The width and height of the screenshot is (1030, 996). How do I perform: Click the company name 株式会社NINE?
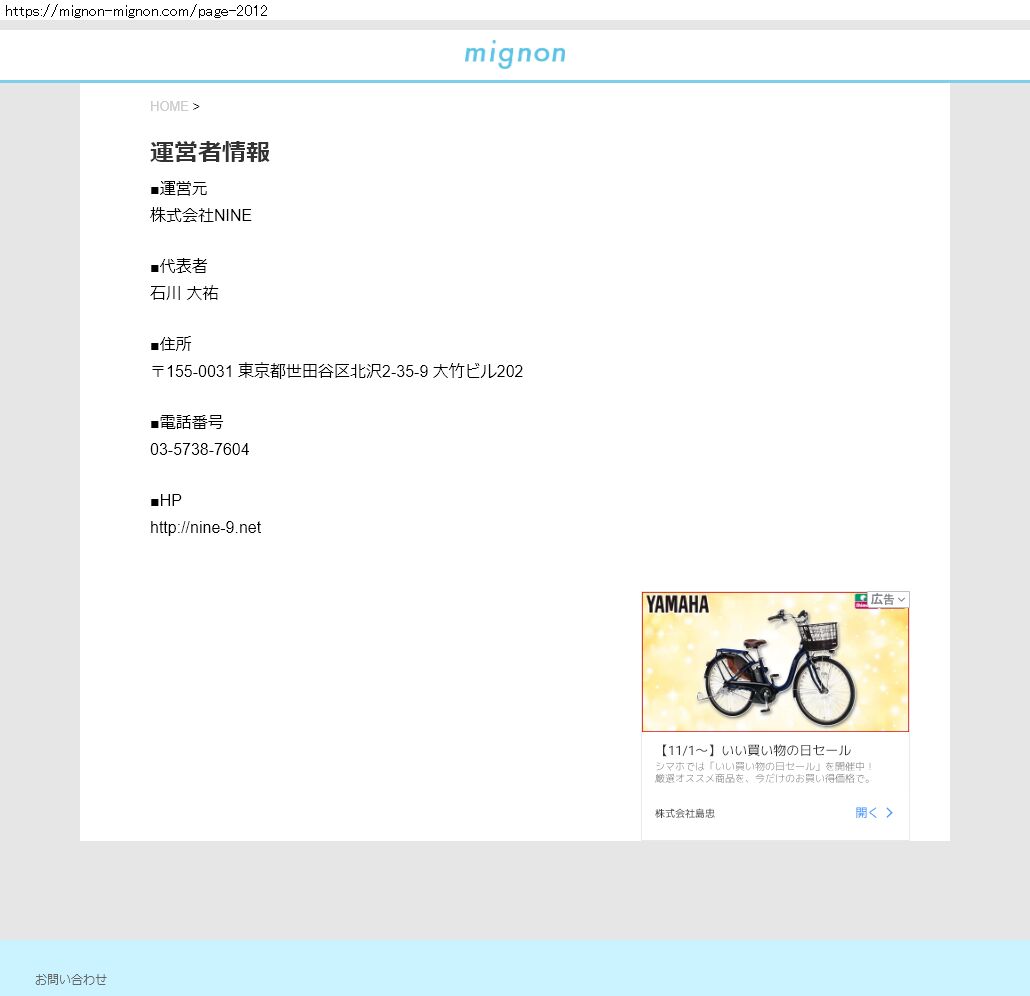tap(201, 216)
